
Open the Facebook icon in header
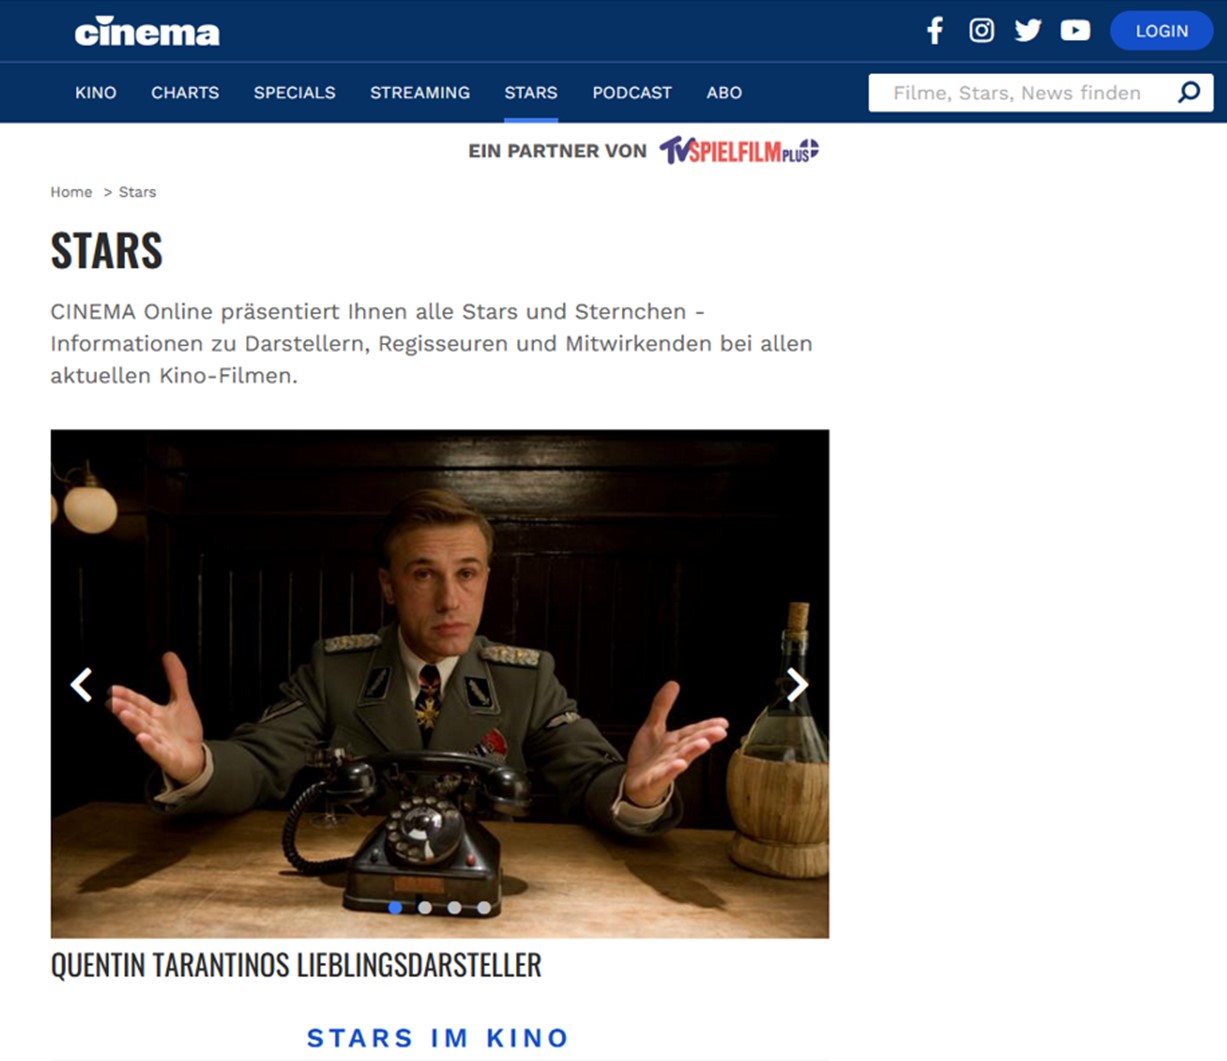pyautogui.click(x=935, y=31)
